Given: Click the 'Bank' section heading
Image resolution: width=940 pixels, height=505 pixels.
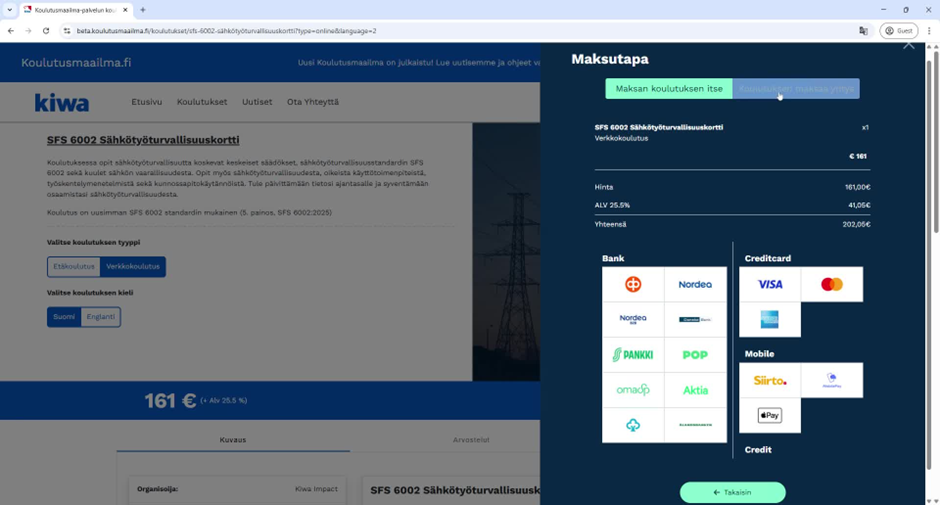Looking at the screenshot, I should (613, 258).
